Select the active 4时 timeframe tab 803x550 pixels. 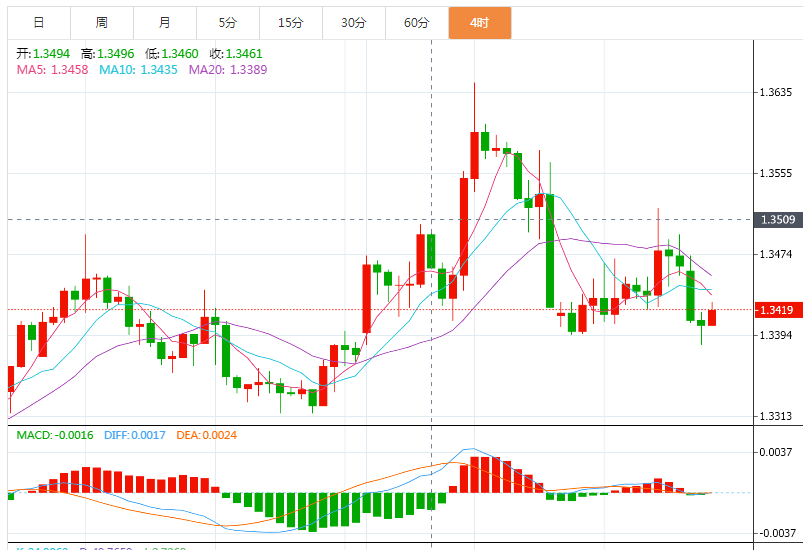click(480, 23)
